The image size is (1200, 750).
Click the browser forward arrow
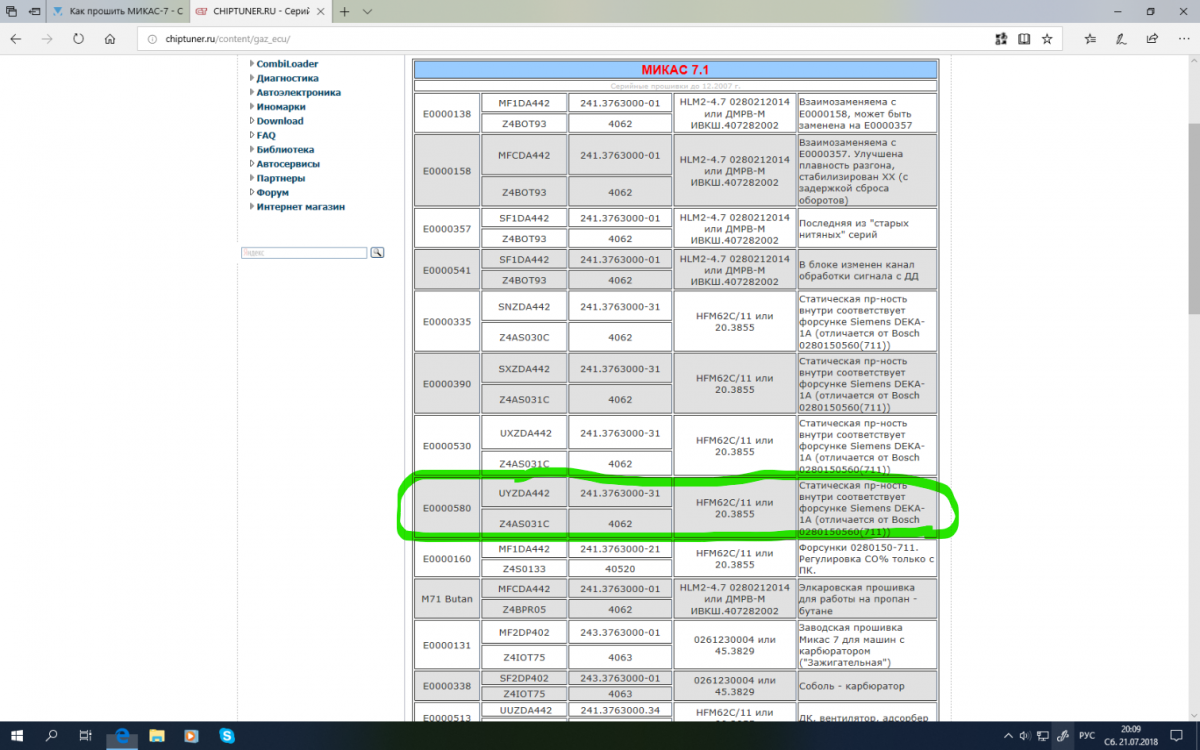click(x=46, y=39)
